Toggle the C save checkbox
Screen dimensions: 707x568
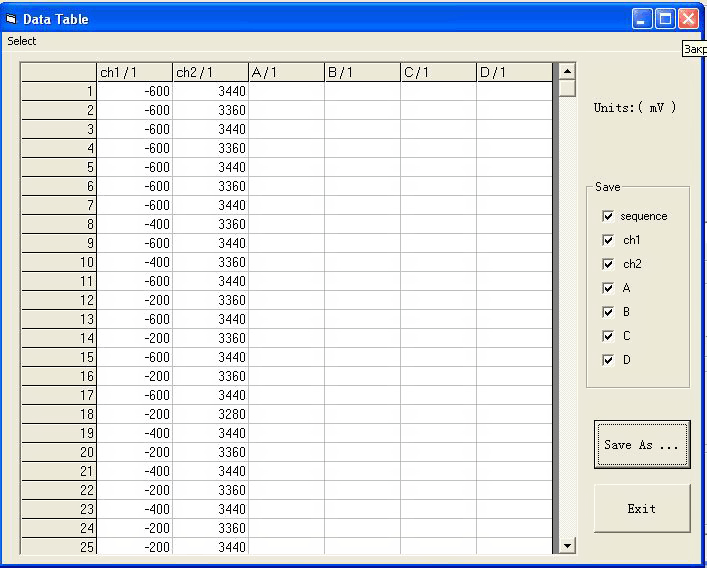[608, 336]
